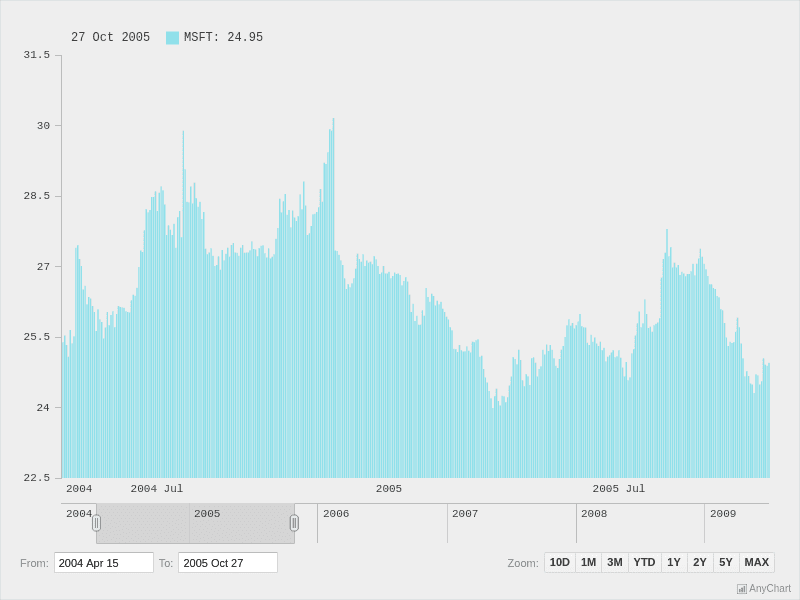This screenshot has width=800, height=600.
Task: Click 2007 in the scroller timeline
Action: [465, 514]
